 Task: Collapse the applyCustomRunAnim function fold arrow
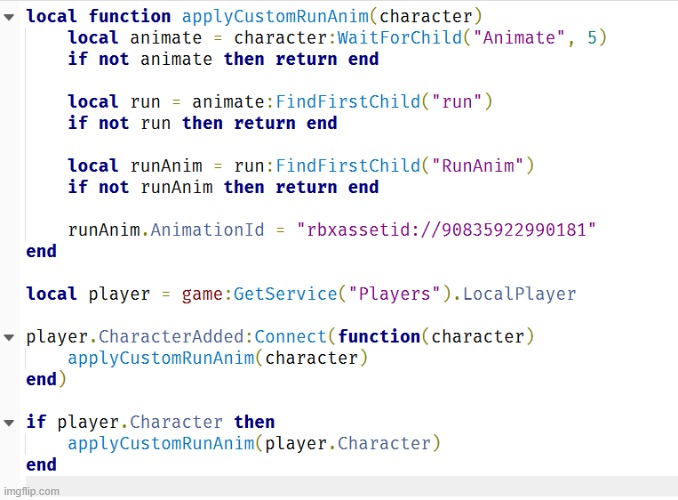click(9, 17)
